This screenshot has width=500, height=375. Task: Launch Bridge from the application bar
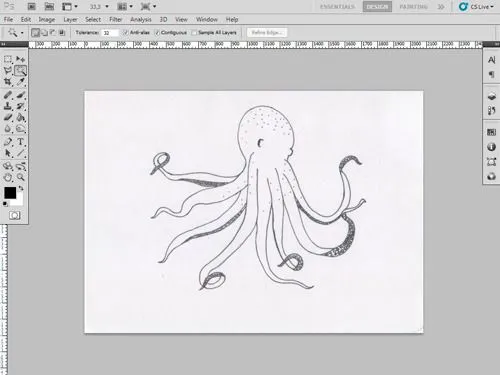(31, 6)
